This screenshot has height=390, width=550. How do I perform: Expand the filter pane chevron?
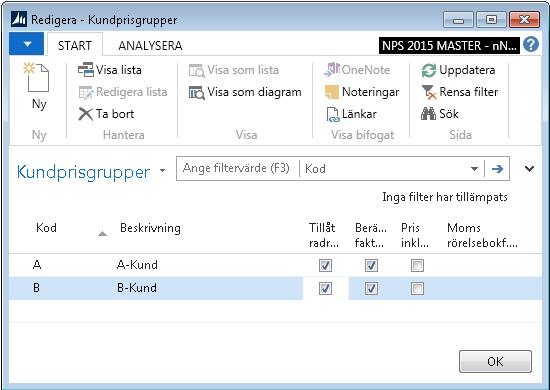[x=529, y=169]
